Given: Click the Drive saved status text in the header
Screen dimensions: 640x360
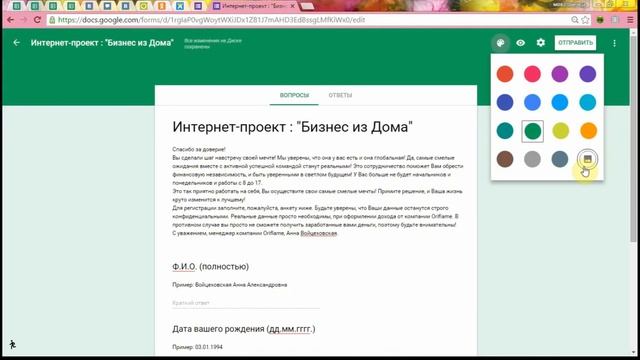Looking at the screenshot, I should tap(213, 44).
